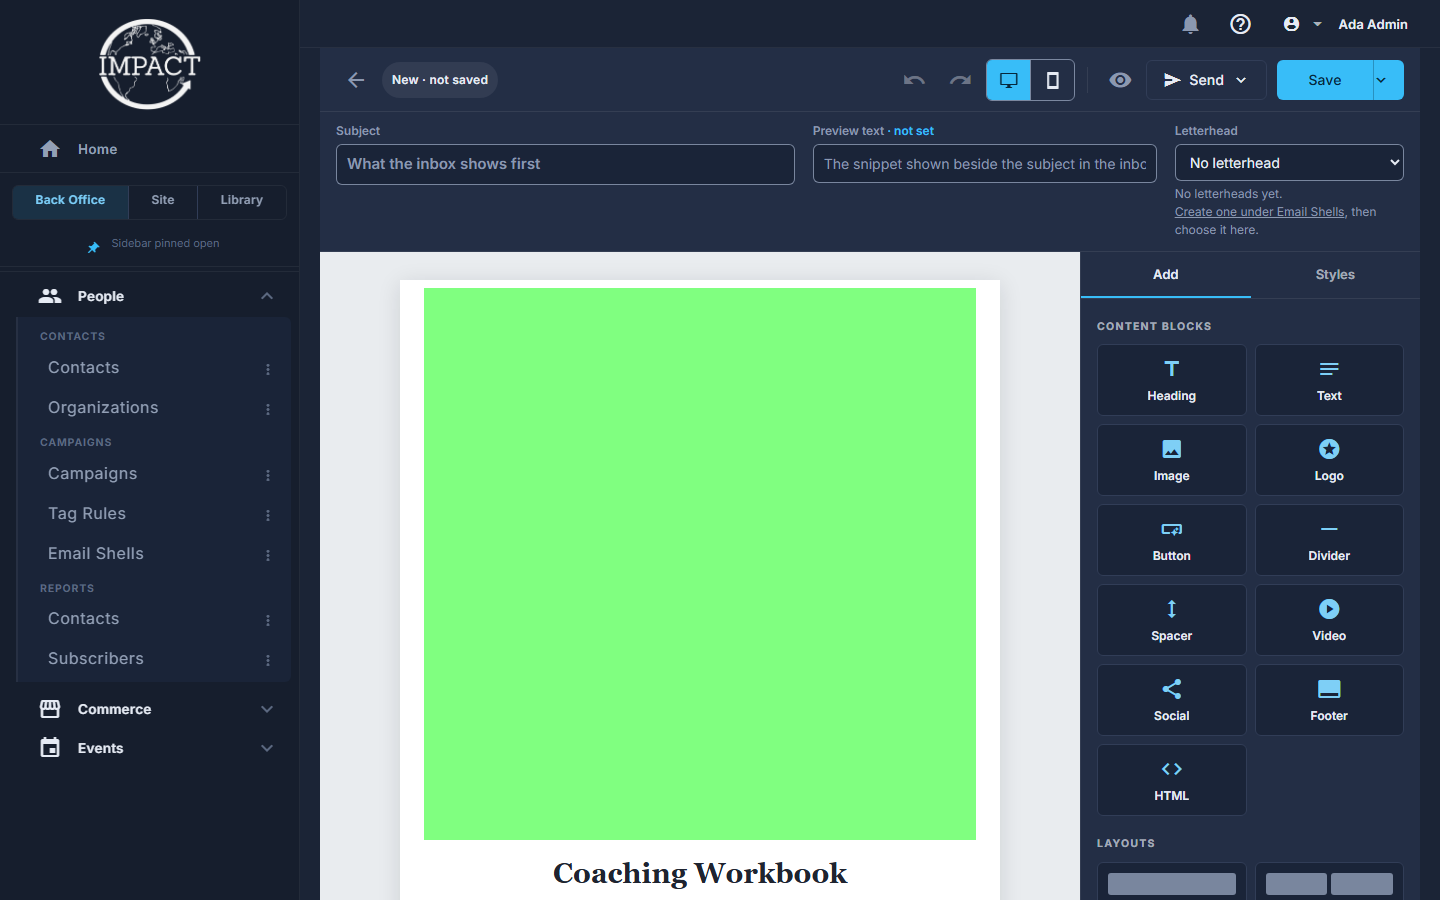
Task: Switch to desktop preview mode
Action: coord(1009,80)
